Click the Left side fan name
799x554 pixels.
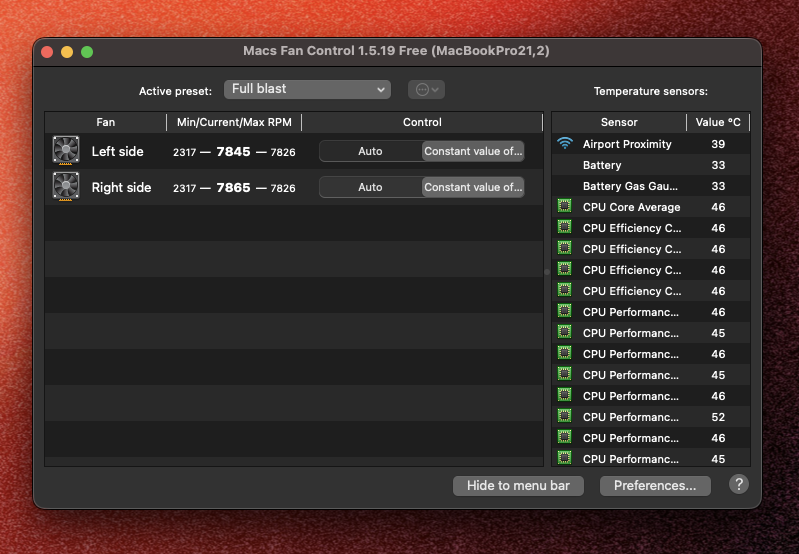coord(117,151)
